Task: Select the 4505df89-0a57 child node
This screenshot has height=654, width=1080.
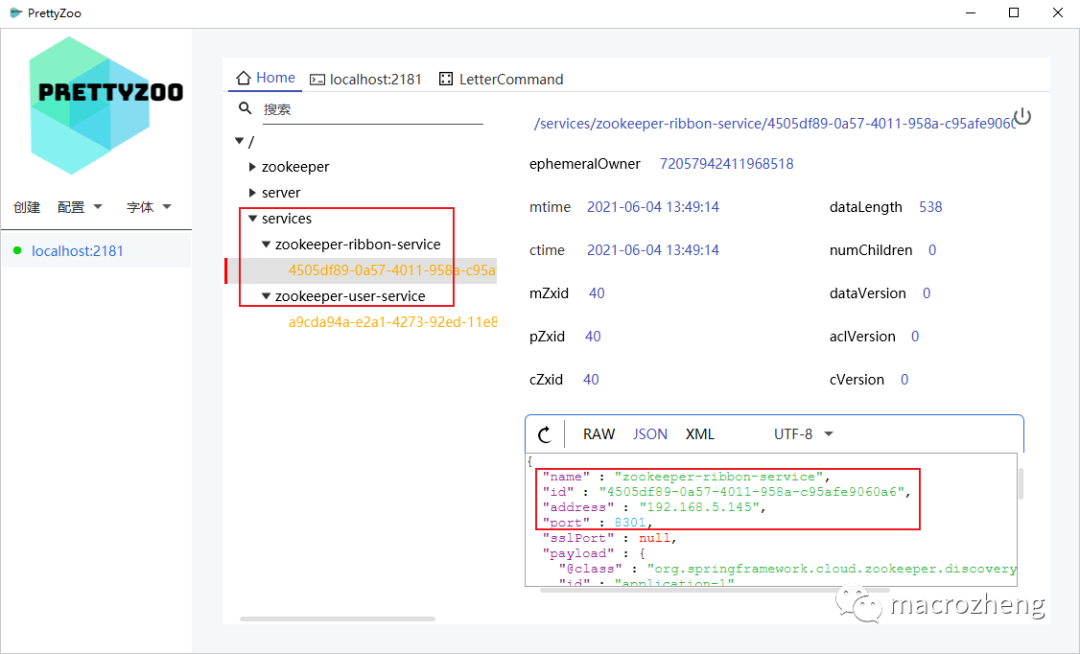Action: coord(392,271)
